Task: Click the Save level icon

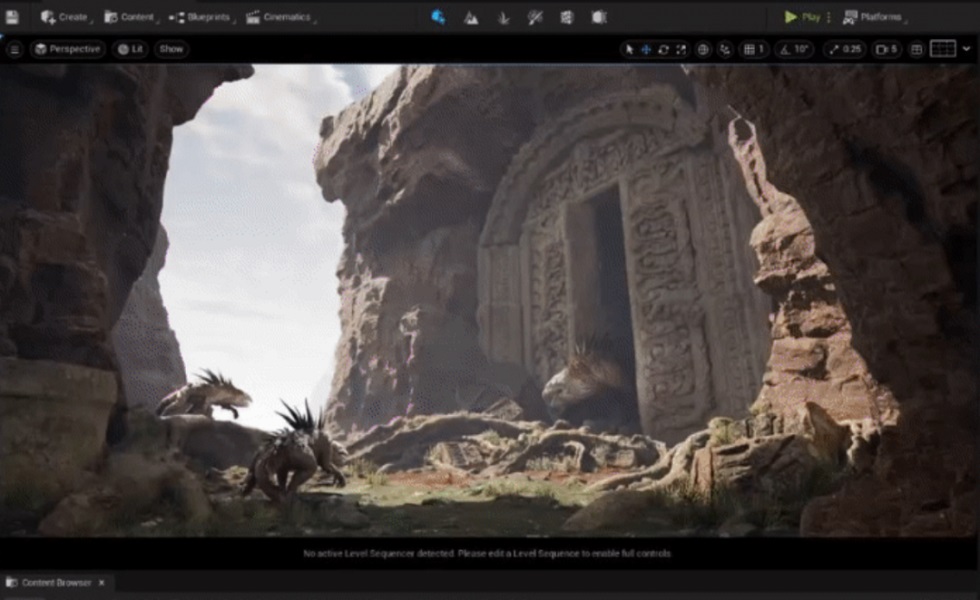Action: click(12, 17)
